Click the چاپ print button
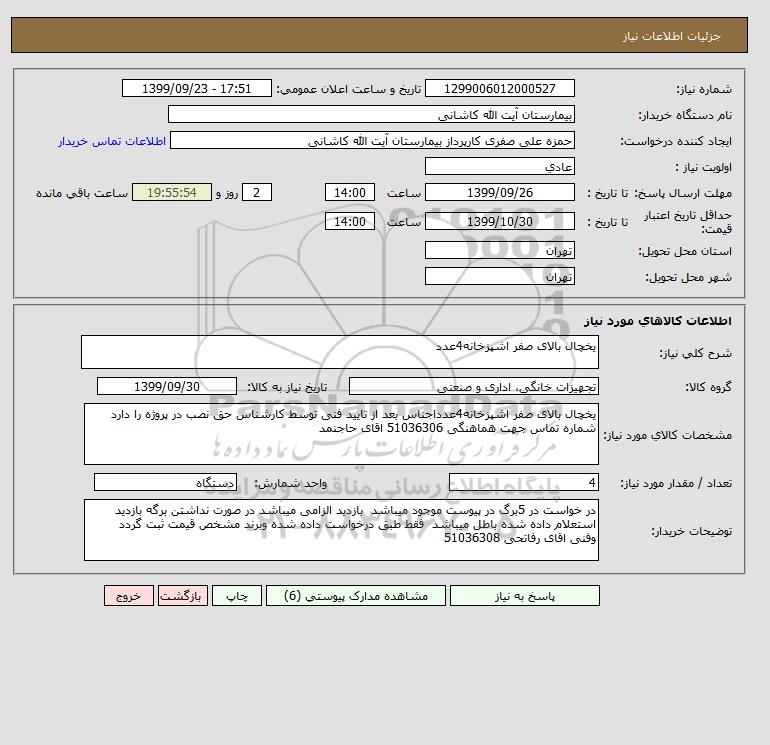Viewport: 770px width, 745px height. (237, 596)
